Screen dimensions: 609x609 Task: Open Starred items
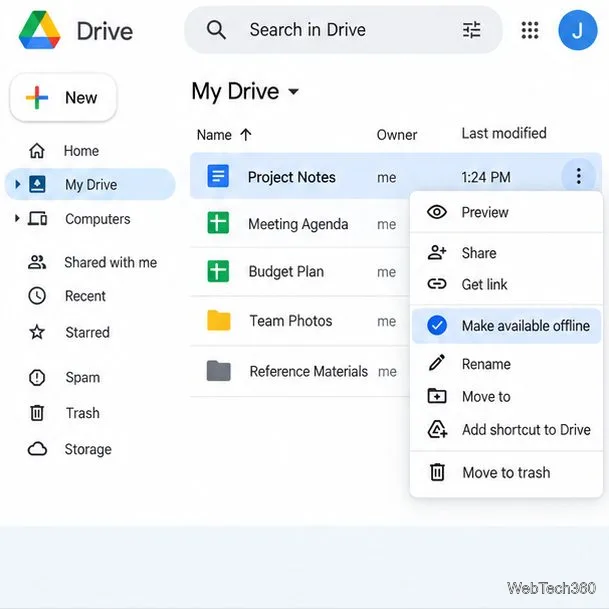(87, 332)
